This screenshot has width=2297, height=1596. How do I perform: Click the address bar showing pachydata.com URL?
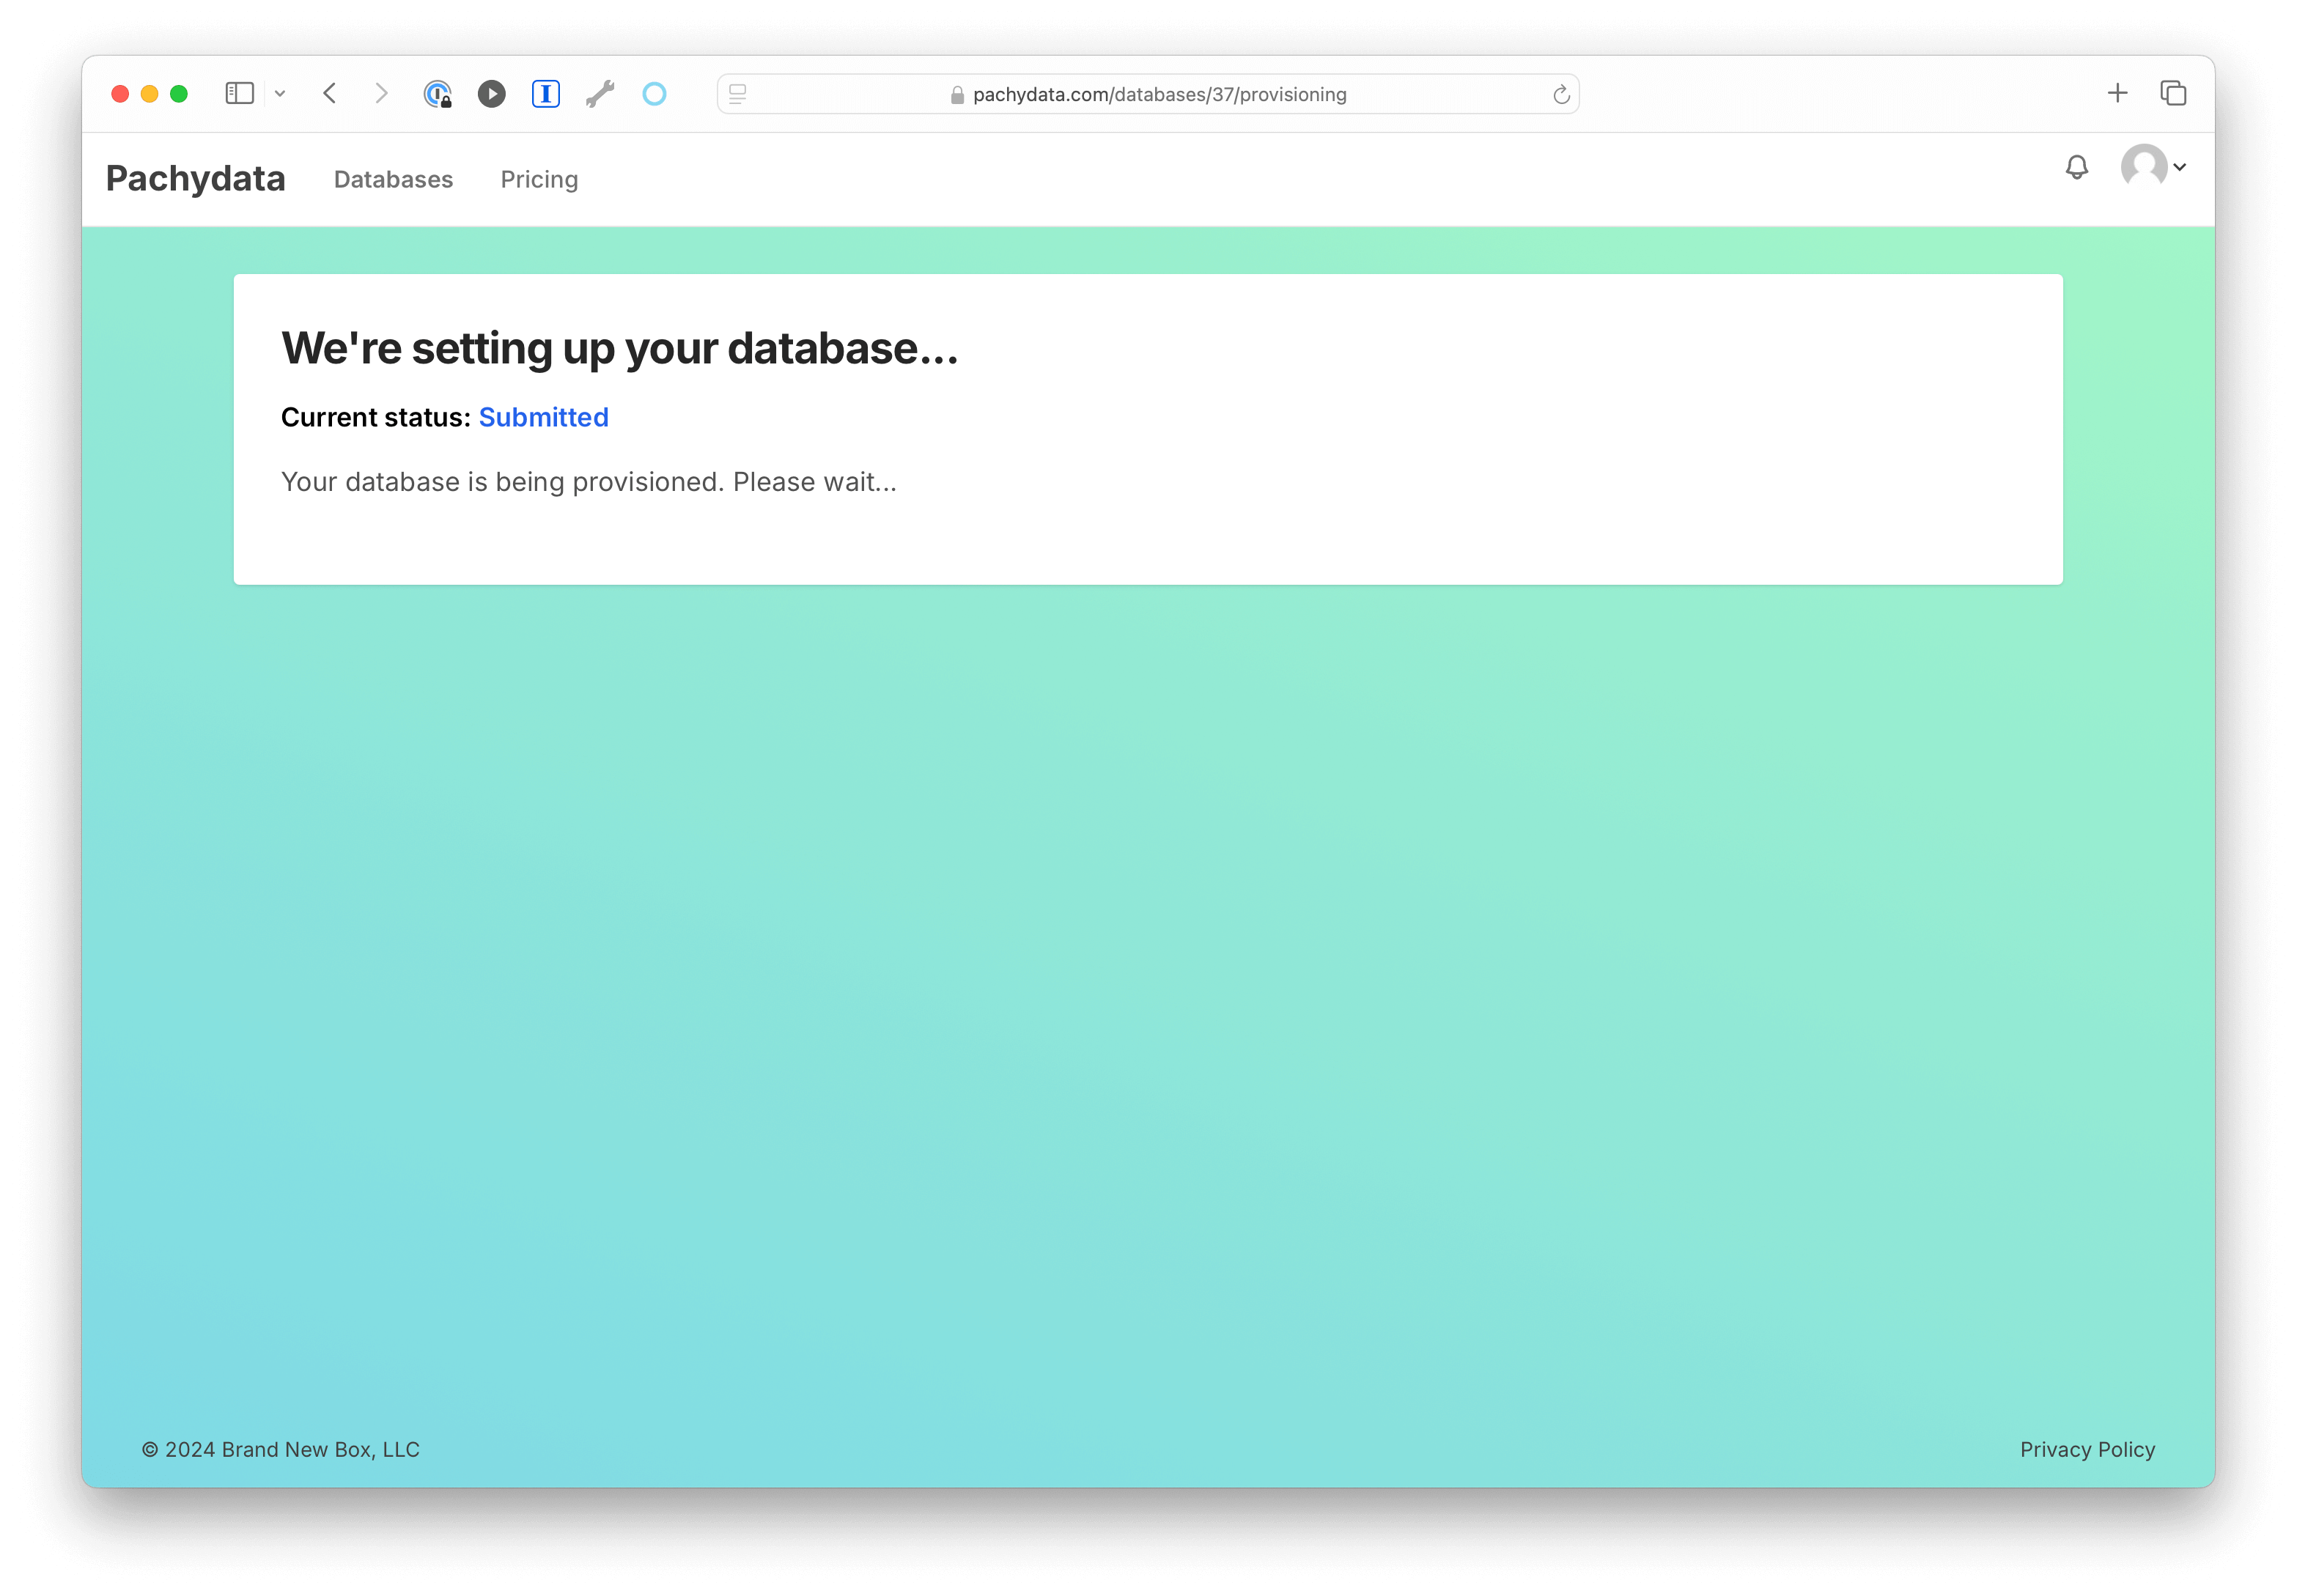pos(1148,94)
